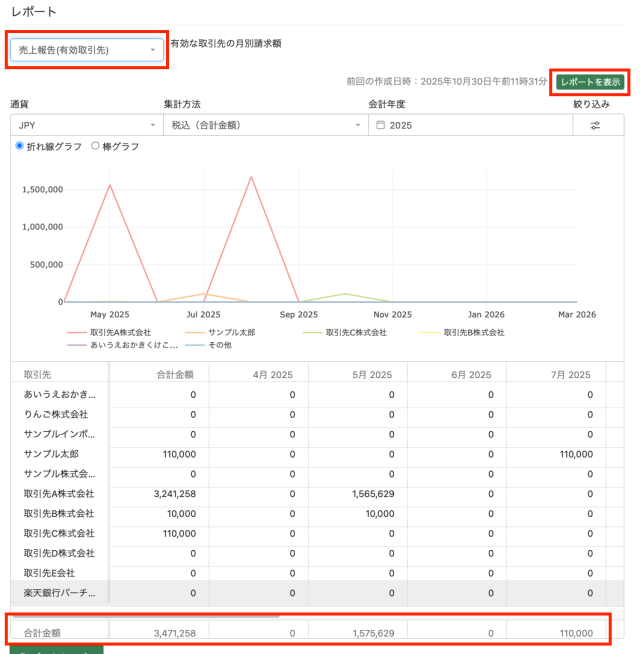Switch to 棒グラフ radio button

coord(95,146)
